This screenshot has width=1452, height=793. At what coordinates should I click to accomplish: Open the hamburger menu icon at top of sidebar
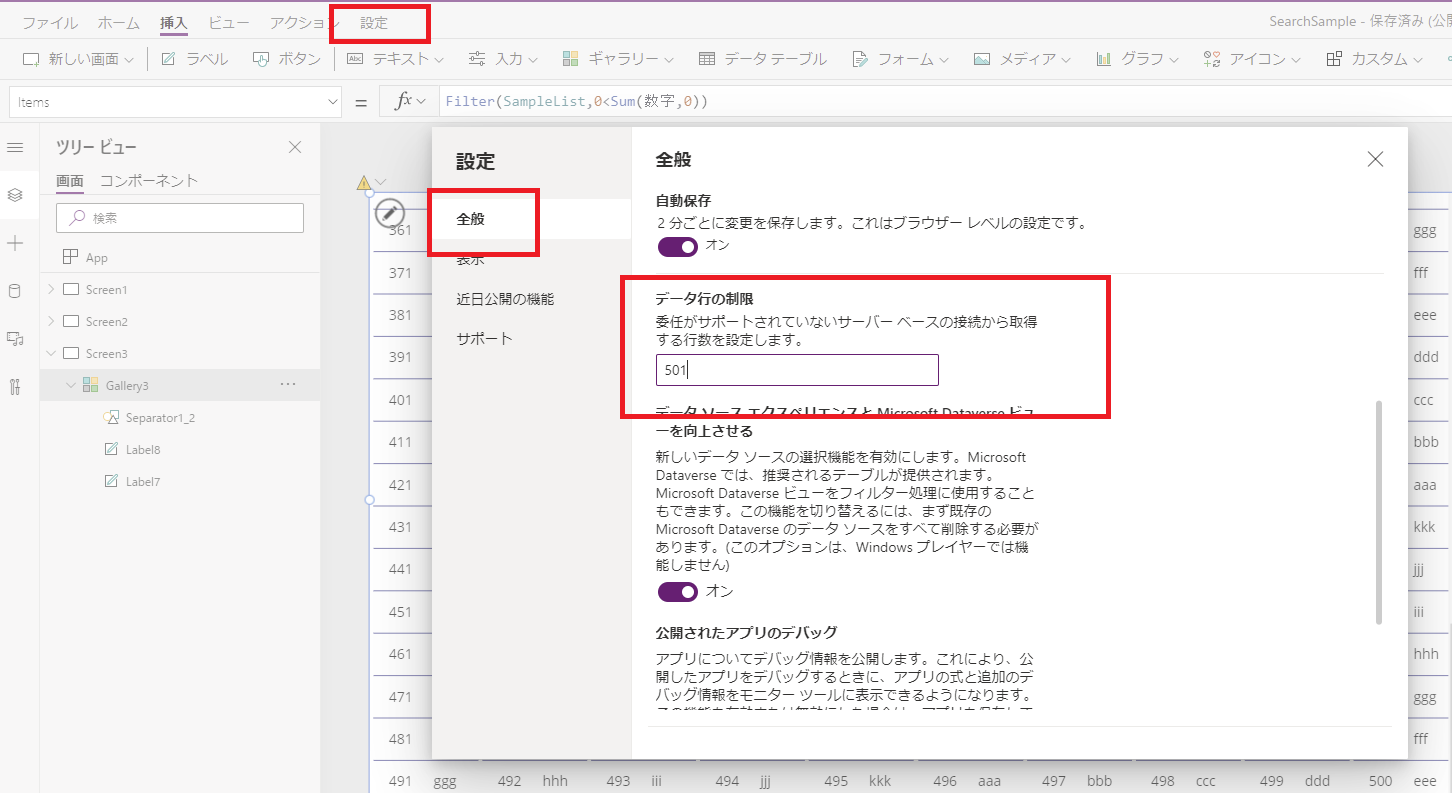pyautogui.click(x=16, y=147)
